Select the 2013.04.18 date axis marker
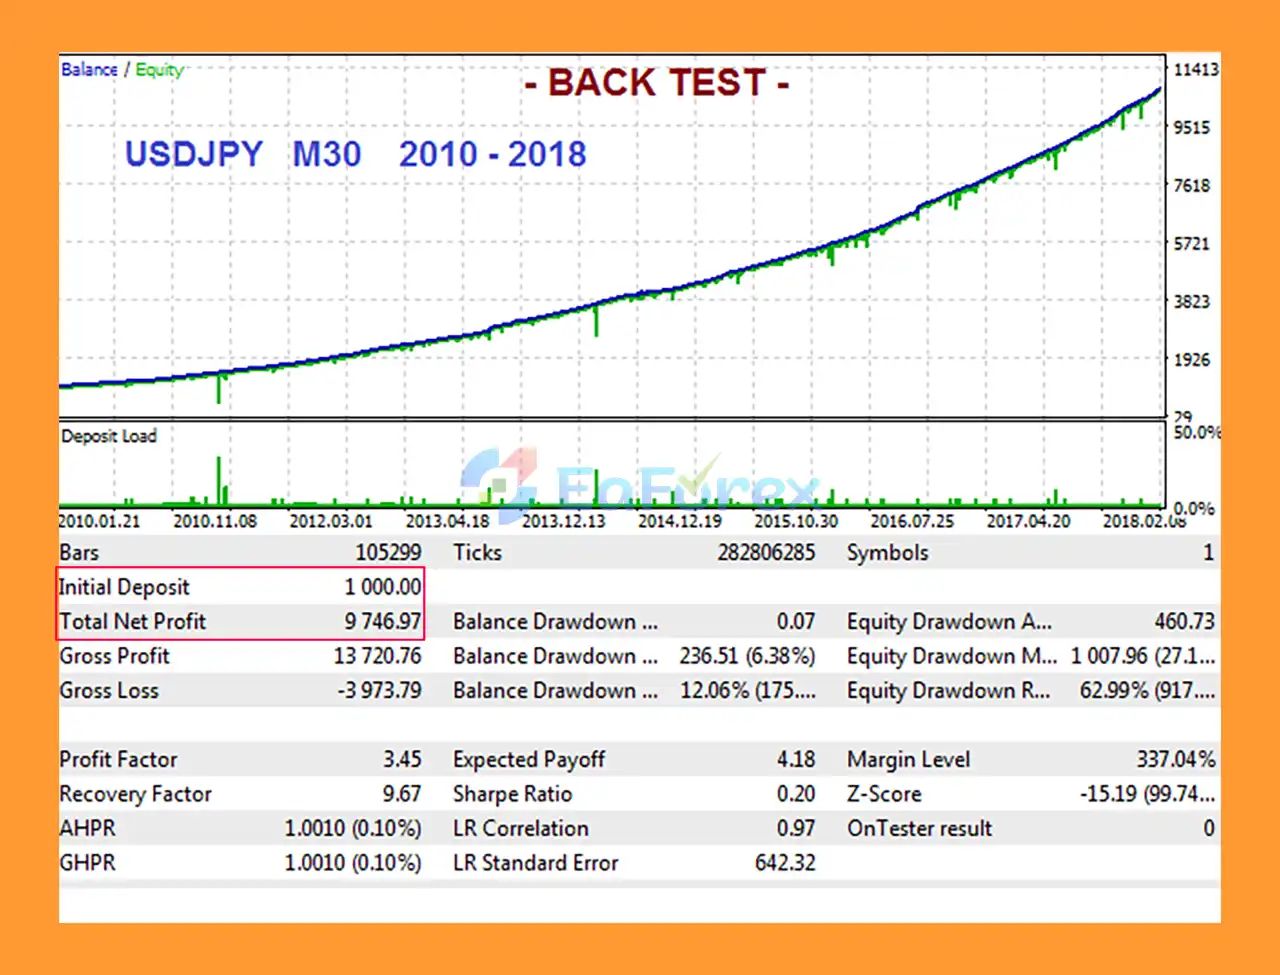The width and height of the screenshot is (1280, 975). pos(447,521)
